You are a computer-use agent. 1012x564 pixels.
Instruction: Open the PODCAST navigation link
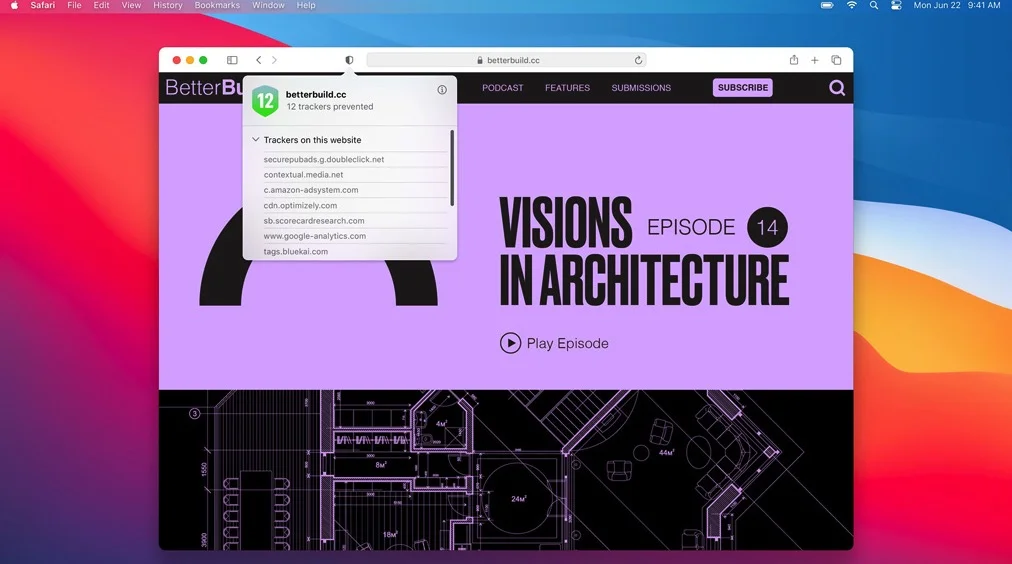(502, 88)
